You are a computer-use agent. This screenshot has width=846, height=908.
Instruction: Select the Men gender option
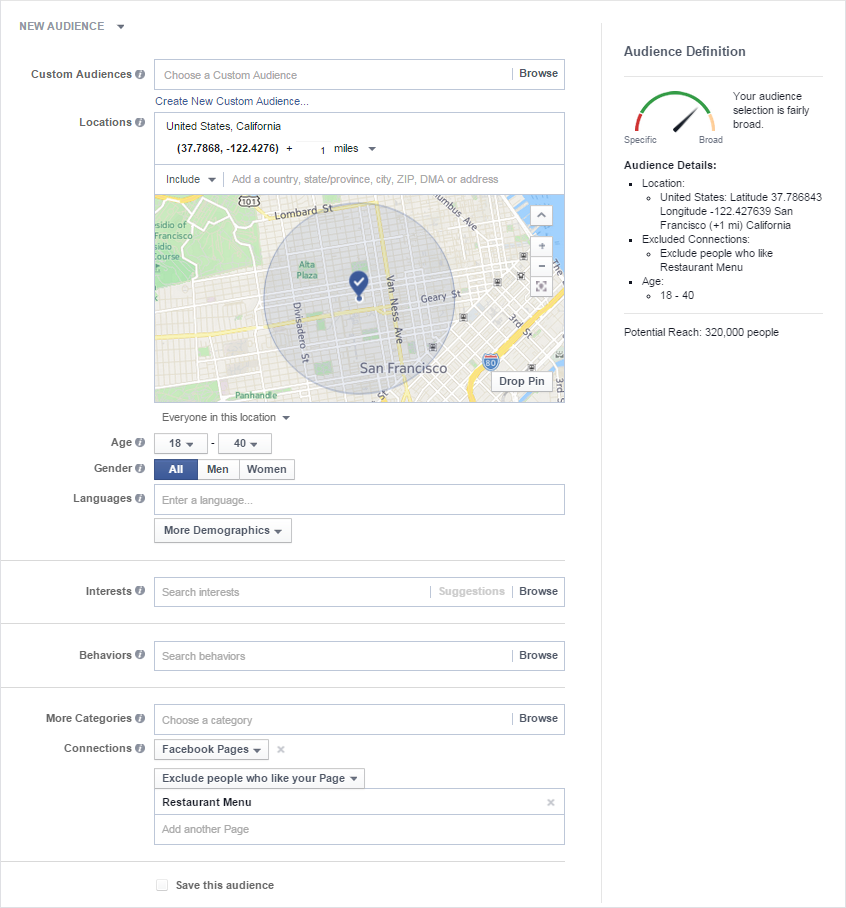click(x=218, y=468)
